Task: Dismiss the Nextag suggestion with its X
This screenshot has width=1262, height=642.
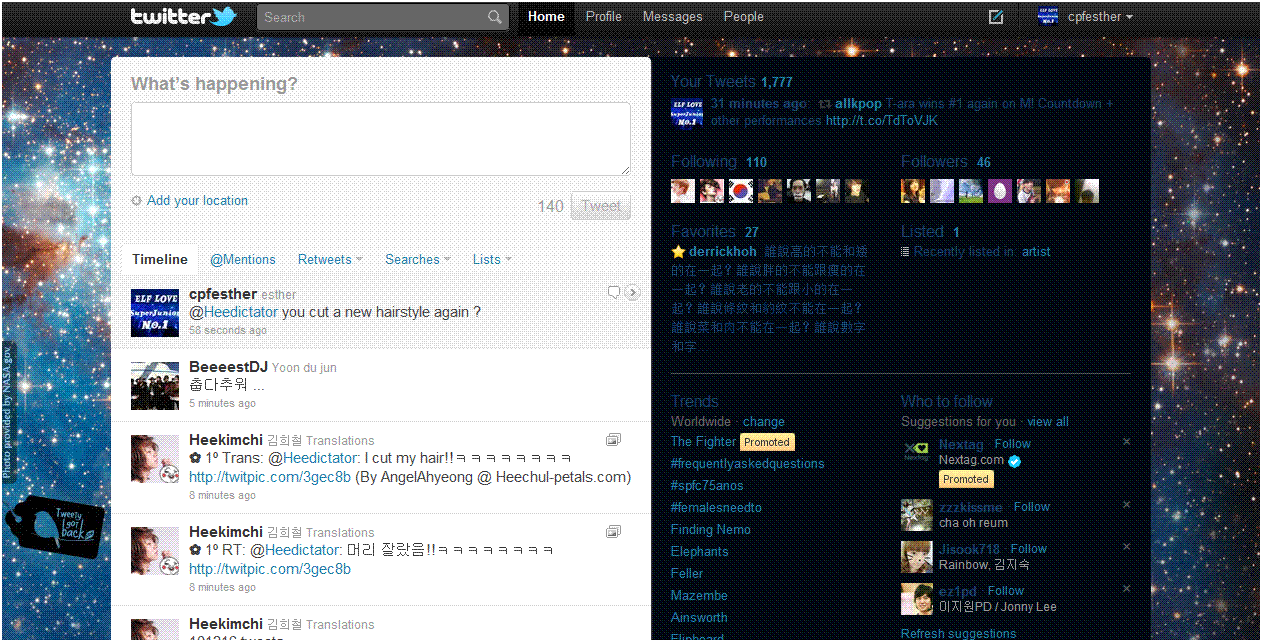Action: point(1126,441)
